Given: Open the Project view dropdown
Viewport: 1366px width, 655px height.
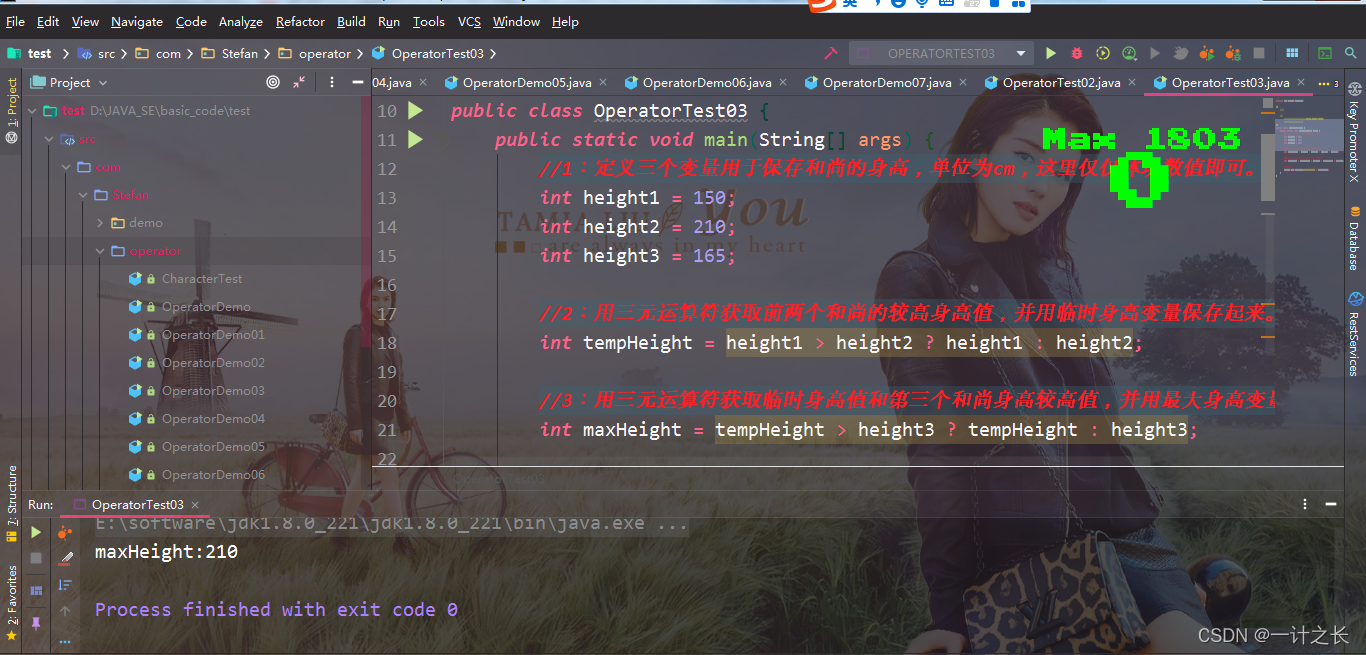Looking at the screenshot, I should click(x=69, y=83).
